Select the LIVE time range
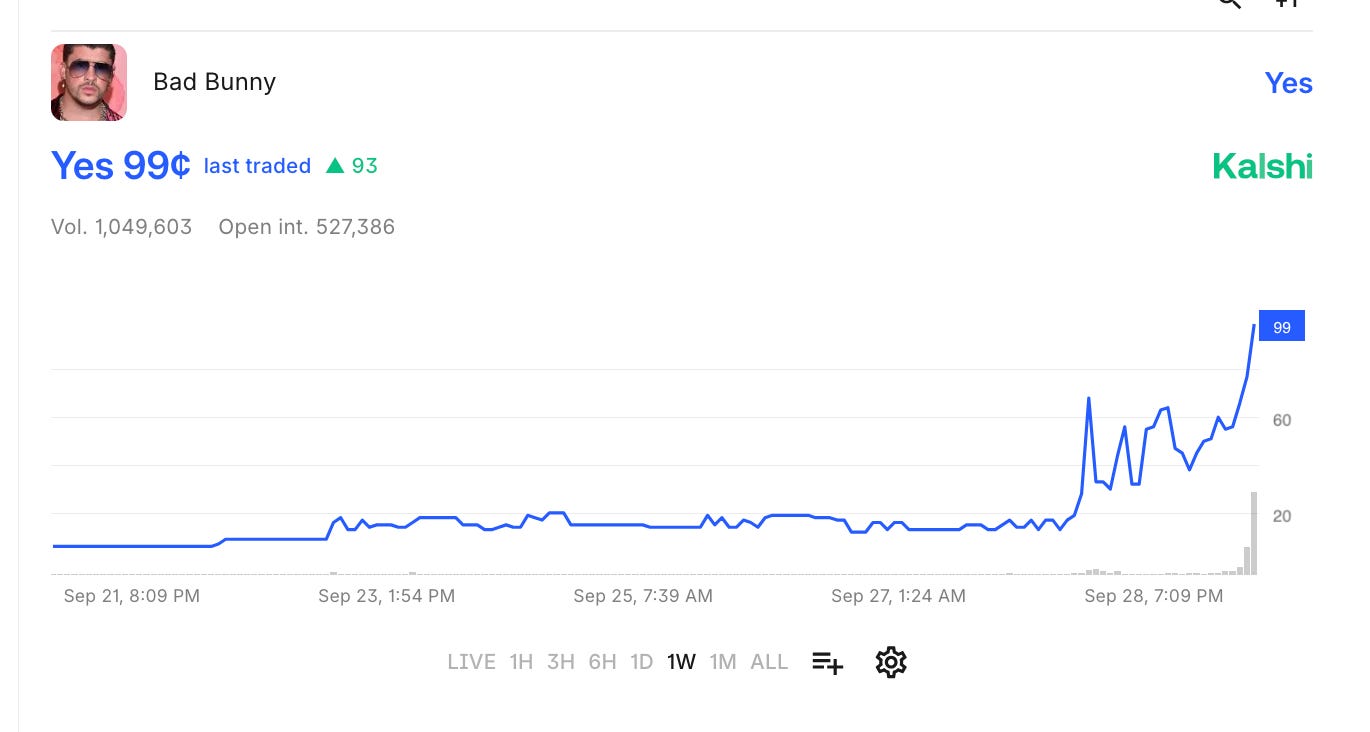The width and height of the screenshot is (1370, 732). [x=471, y=662]
